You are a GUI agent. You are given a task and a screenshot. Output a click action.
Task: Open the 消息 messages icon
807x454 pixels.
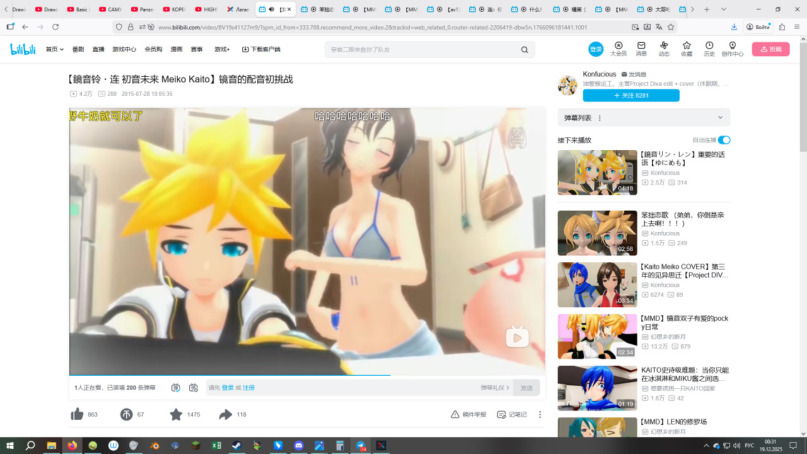coord(641,49)
